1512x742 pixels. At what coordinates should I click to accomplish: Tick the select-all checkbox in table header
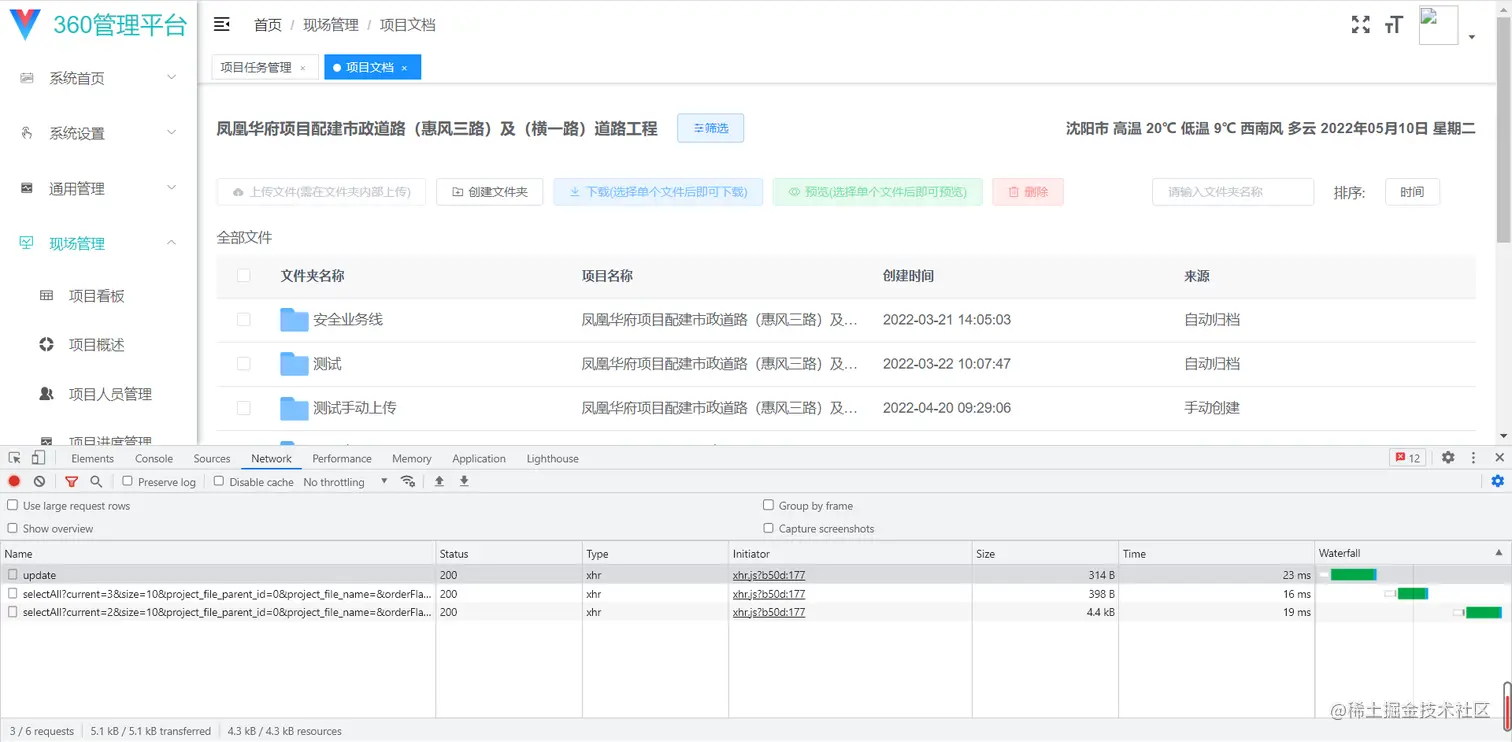pyautogui.click(x=244, y=276)
